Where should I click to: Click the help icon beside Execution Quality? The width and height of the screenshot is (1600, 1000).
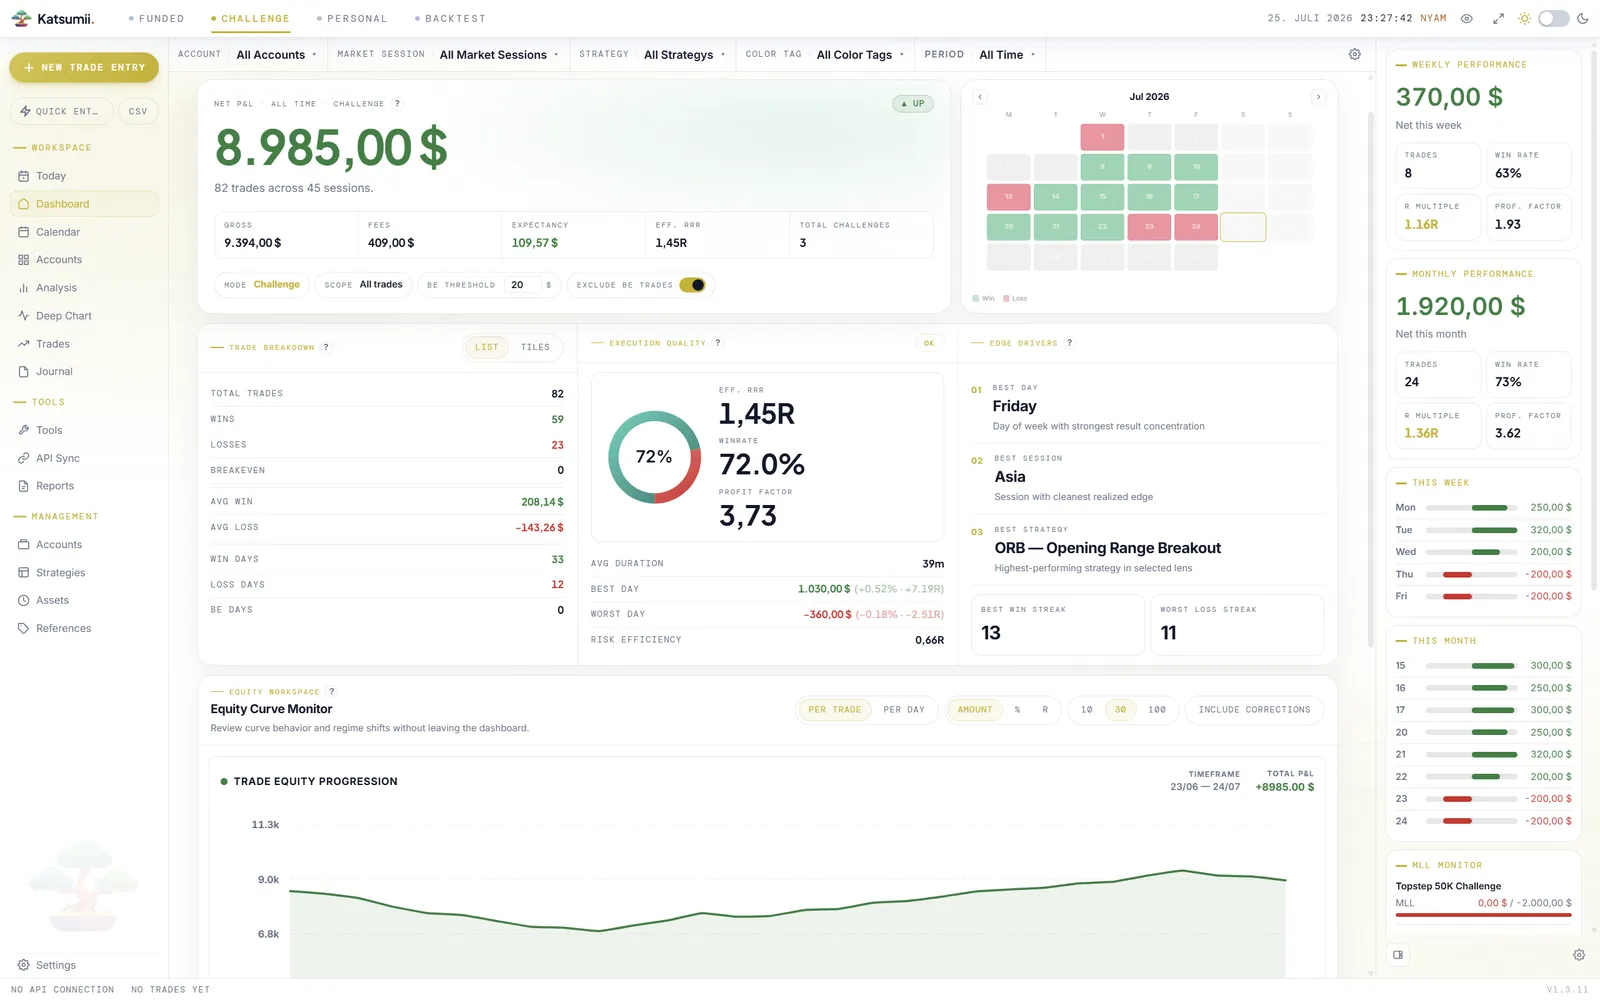718,343
